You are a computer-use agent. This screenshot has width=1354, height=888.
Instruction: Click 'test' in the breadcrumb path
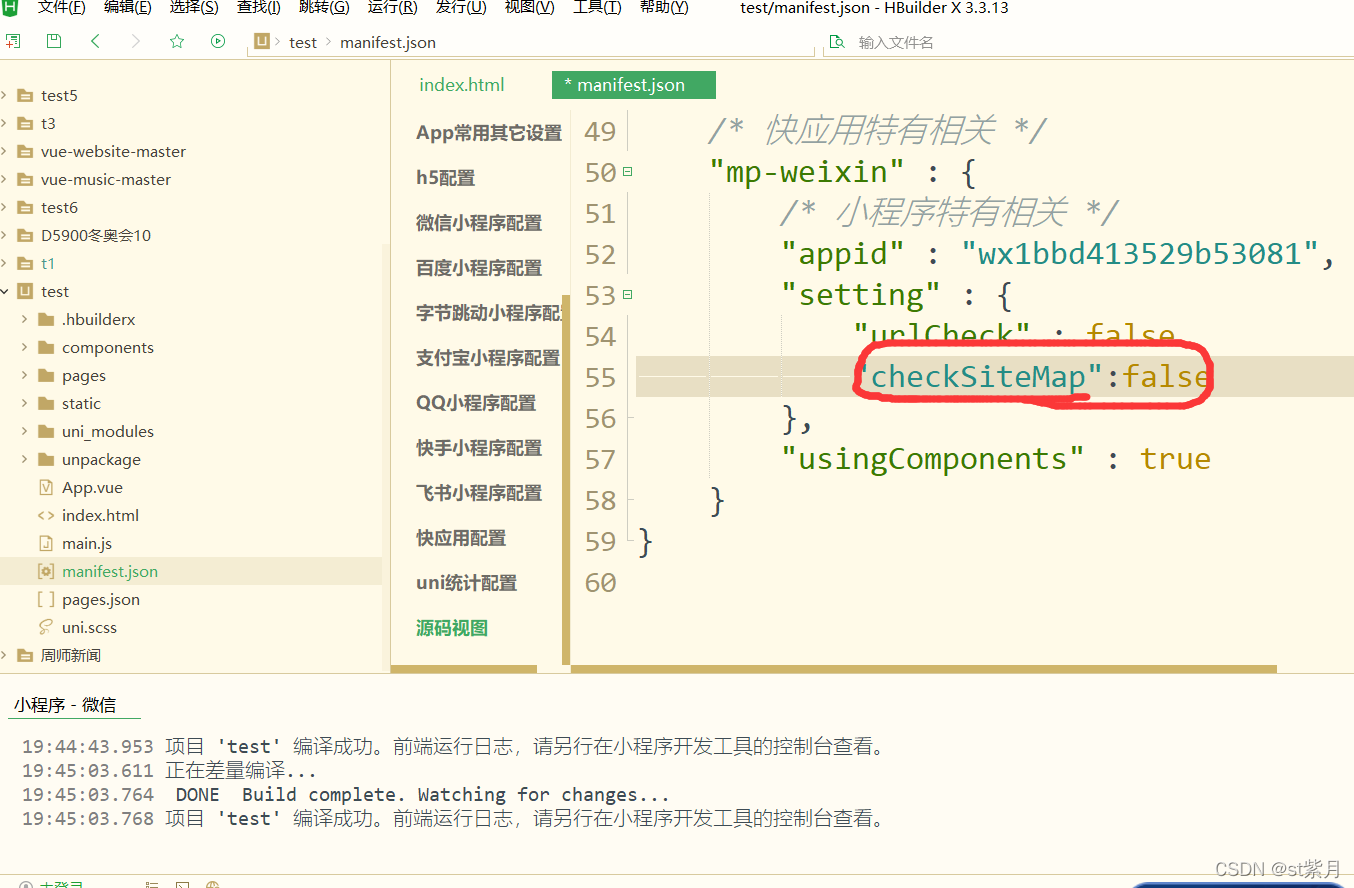point(303,42)
